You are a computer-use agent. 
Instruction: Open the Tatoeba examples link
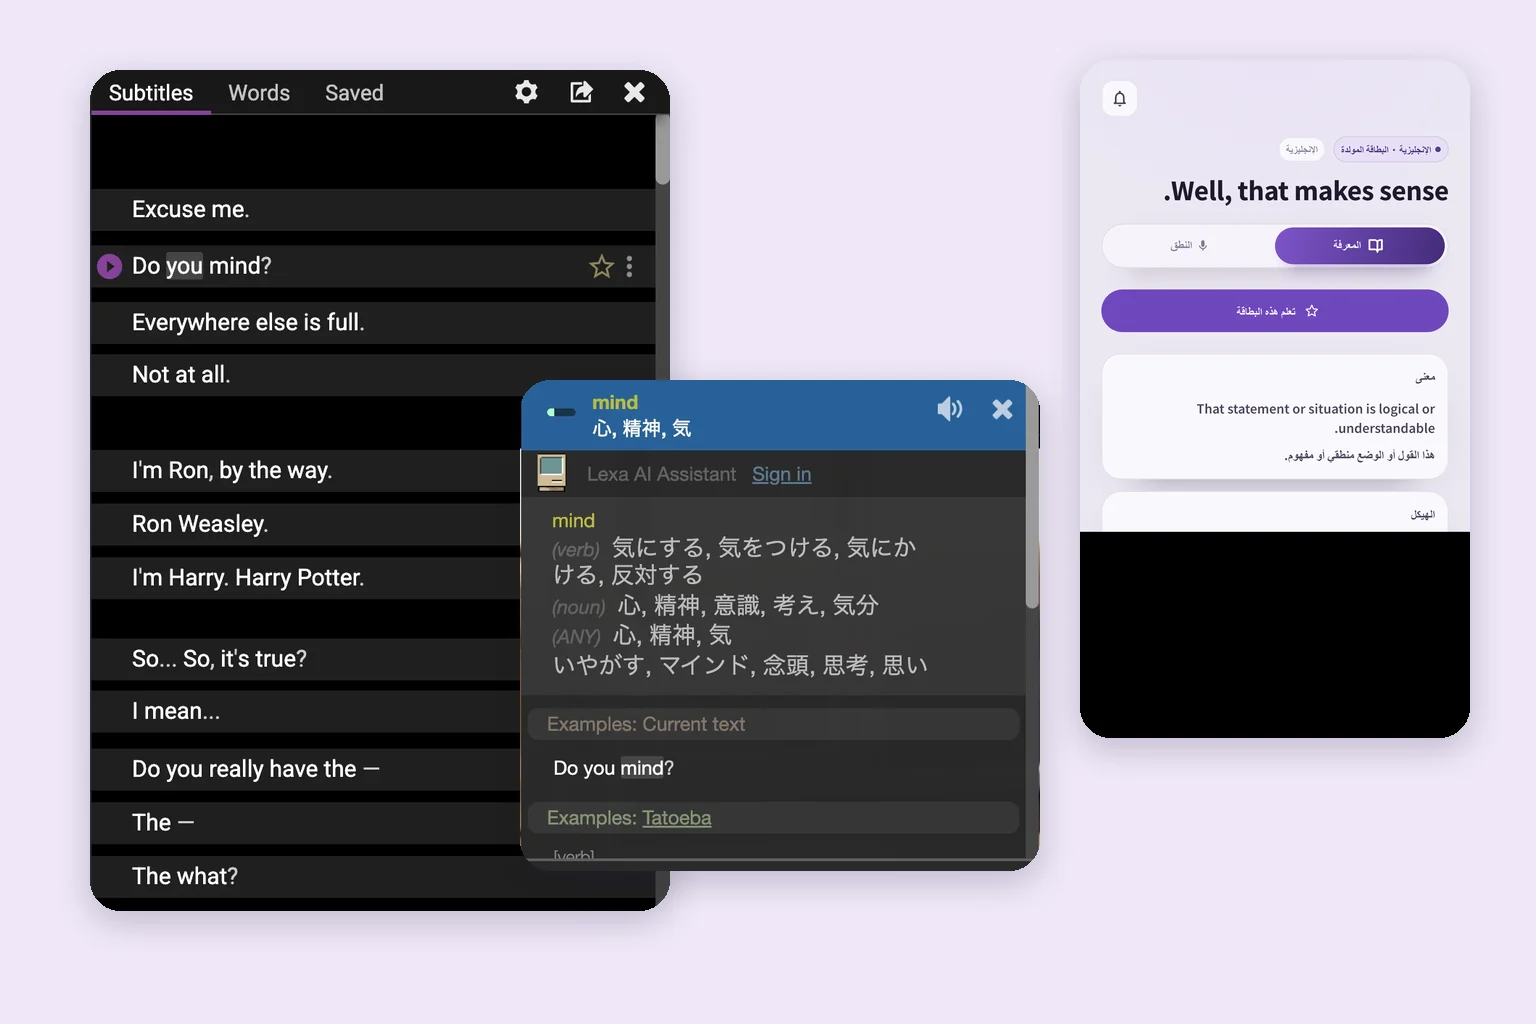676,818
